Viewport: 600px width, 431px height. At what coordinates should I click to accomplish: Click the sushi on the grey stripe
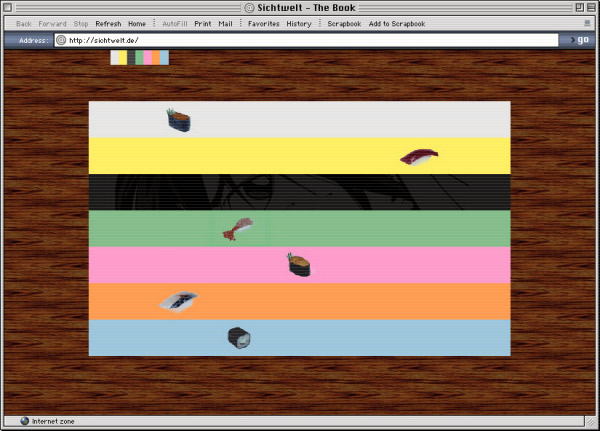pyautogui.click(x=179, y=120)
